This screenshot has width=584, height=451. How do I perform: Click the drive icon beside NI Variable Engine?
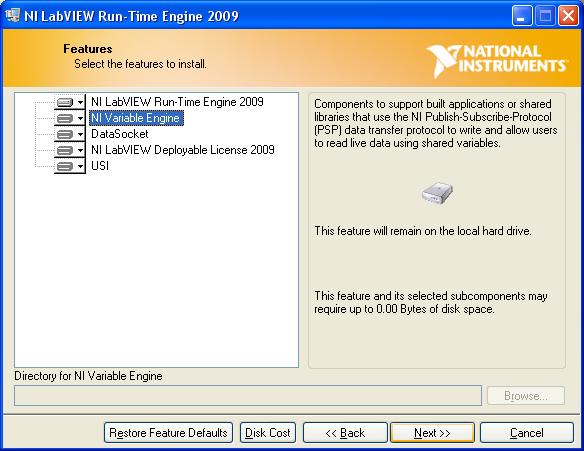click(x=65, y=118)
